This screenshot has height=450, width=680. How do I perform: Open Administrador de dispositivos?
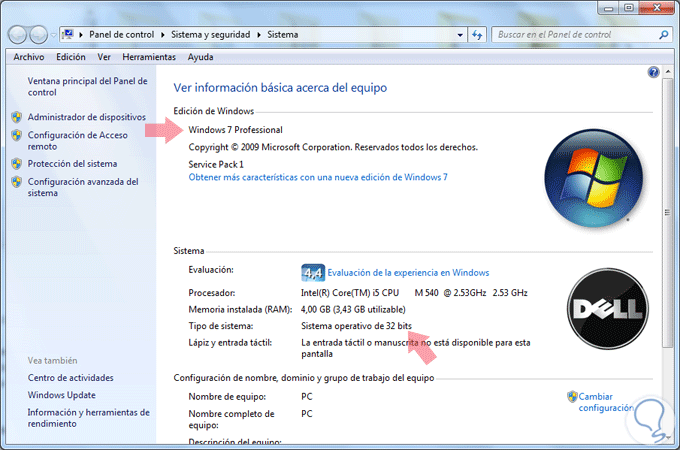coord(87,117)
